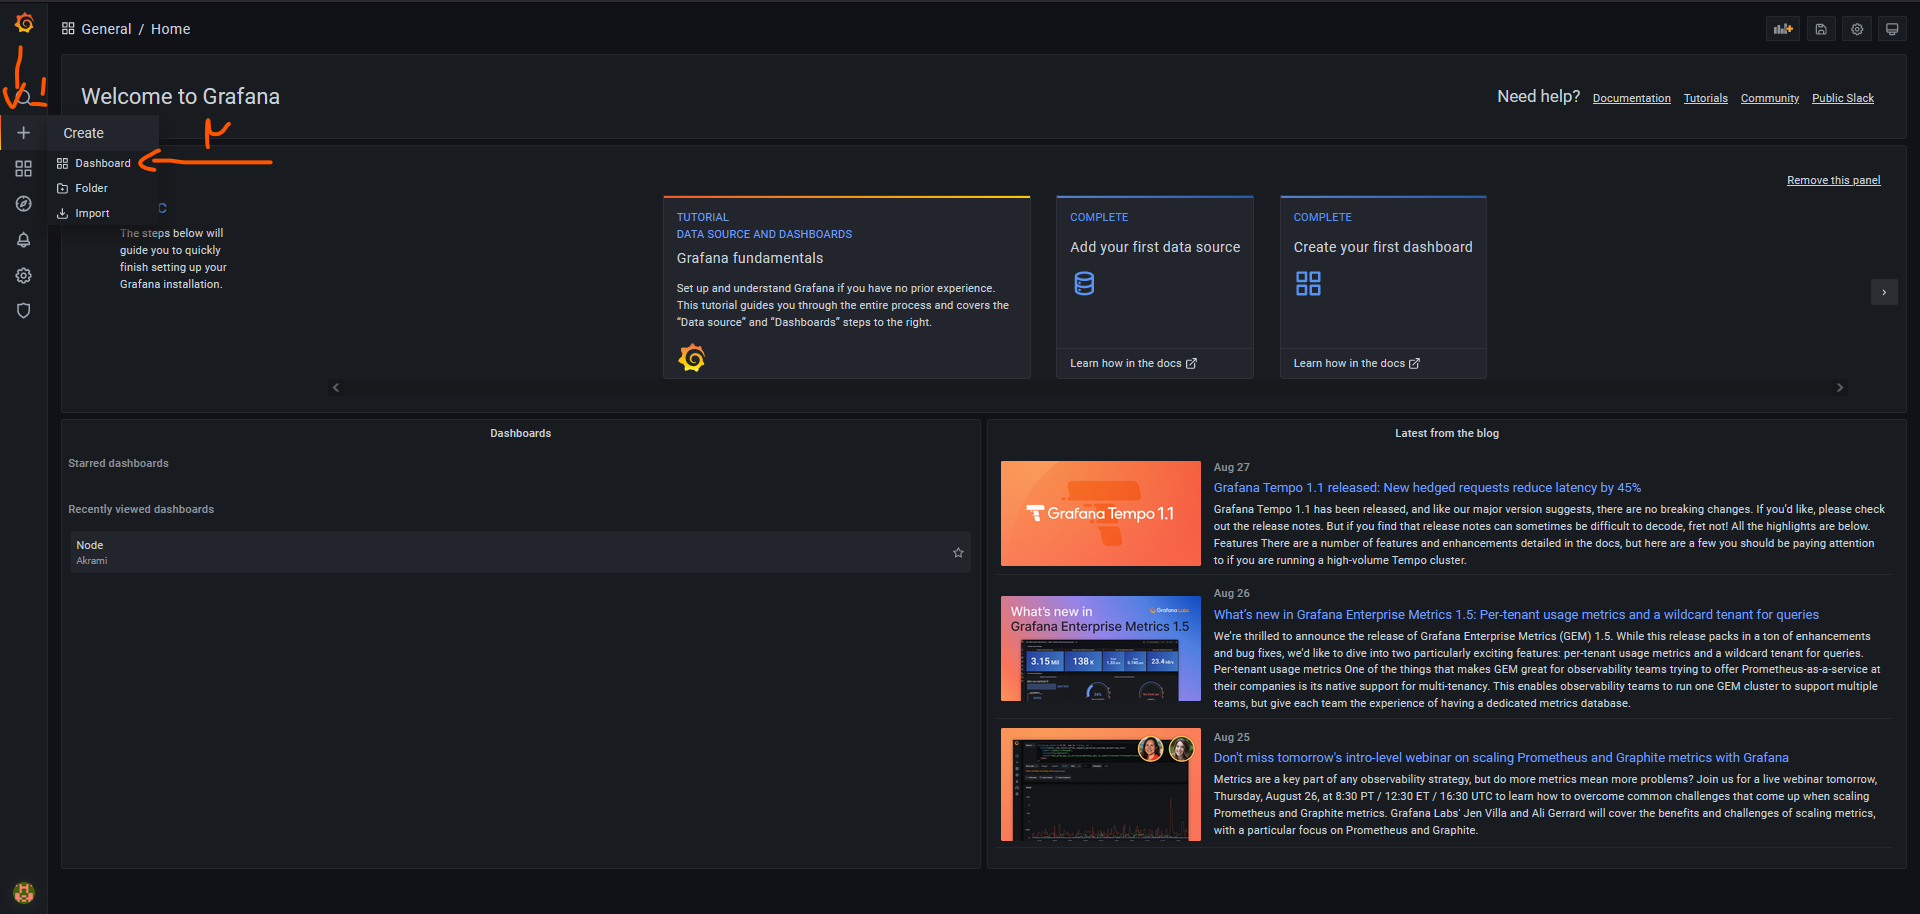Star the Node dashboard
Viewport: 1920px width, 914px height.
coord(958,553)
